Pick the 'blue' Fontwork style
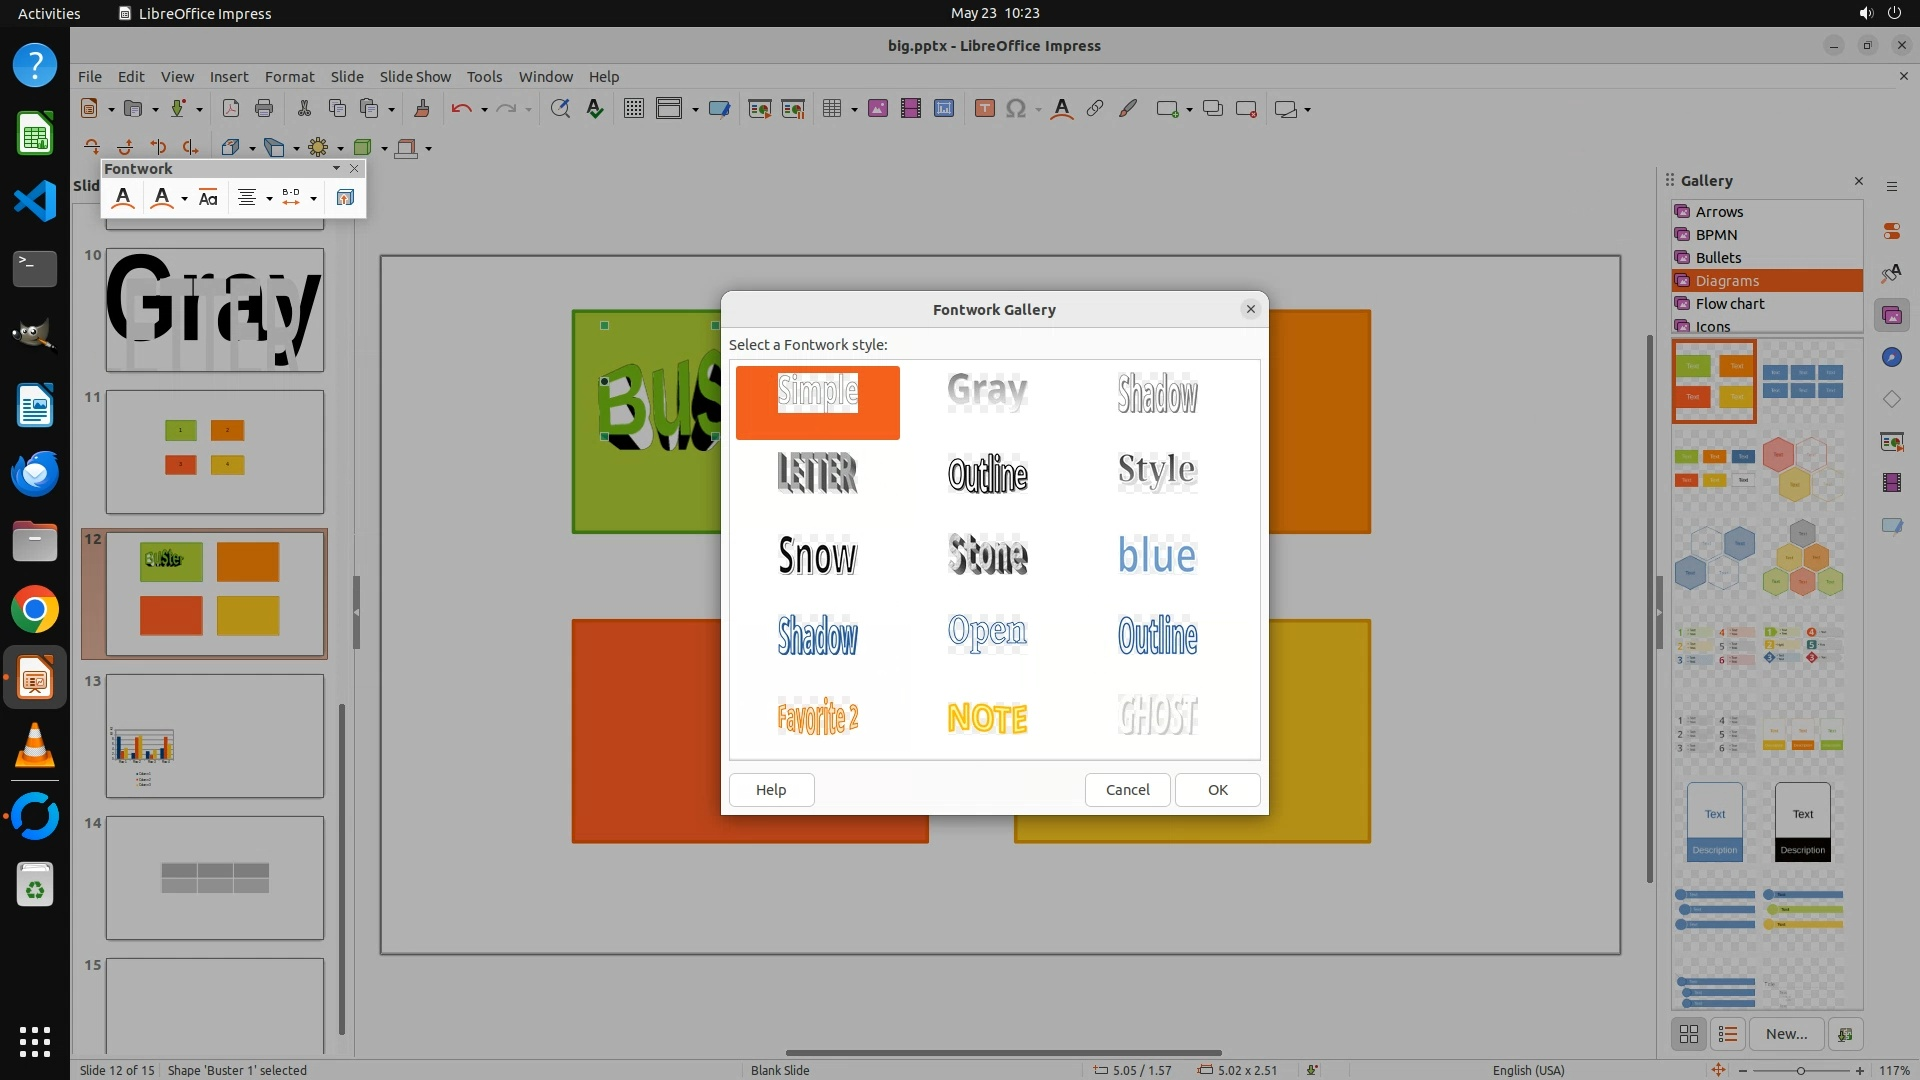 click(1157, 555)
